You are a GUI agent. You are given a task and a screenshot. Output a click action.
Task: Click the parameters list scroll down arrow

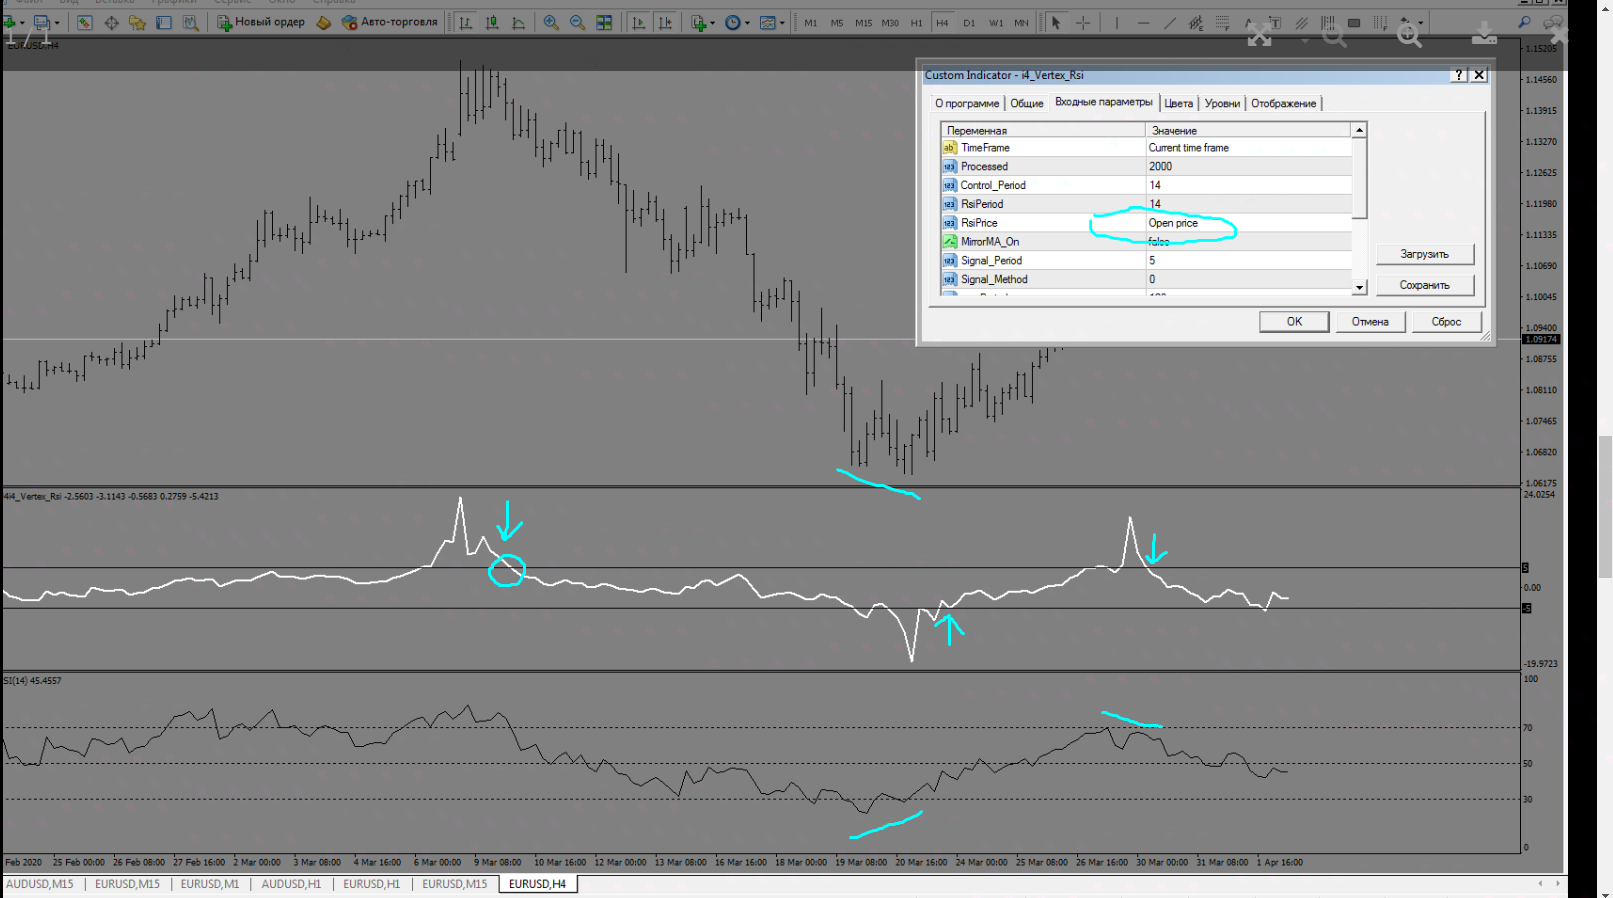(1359, 287)
